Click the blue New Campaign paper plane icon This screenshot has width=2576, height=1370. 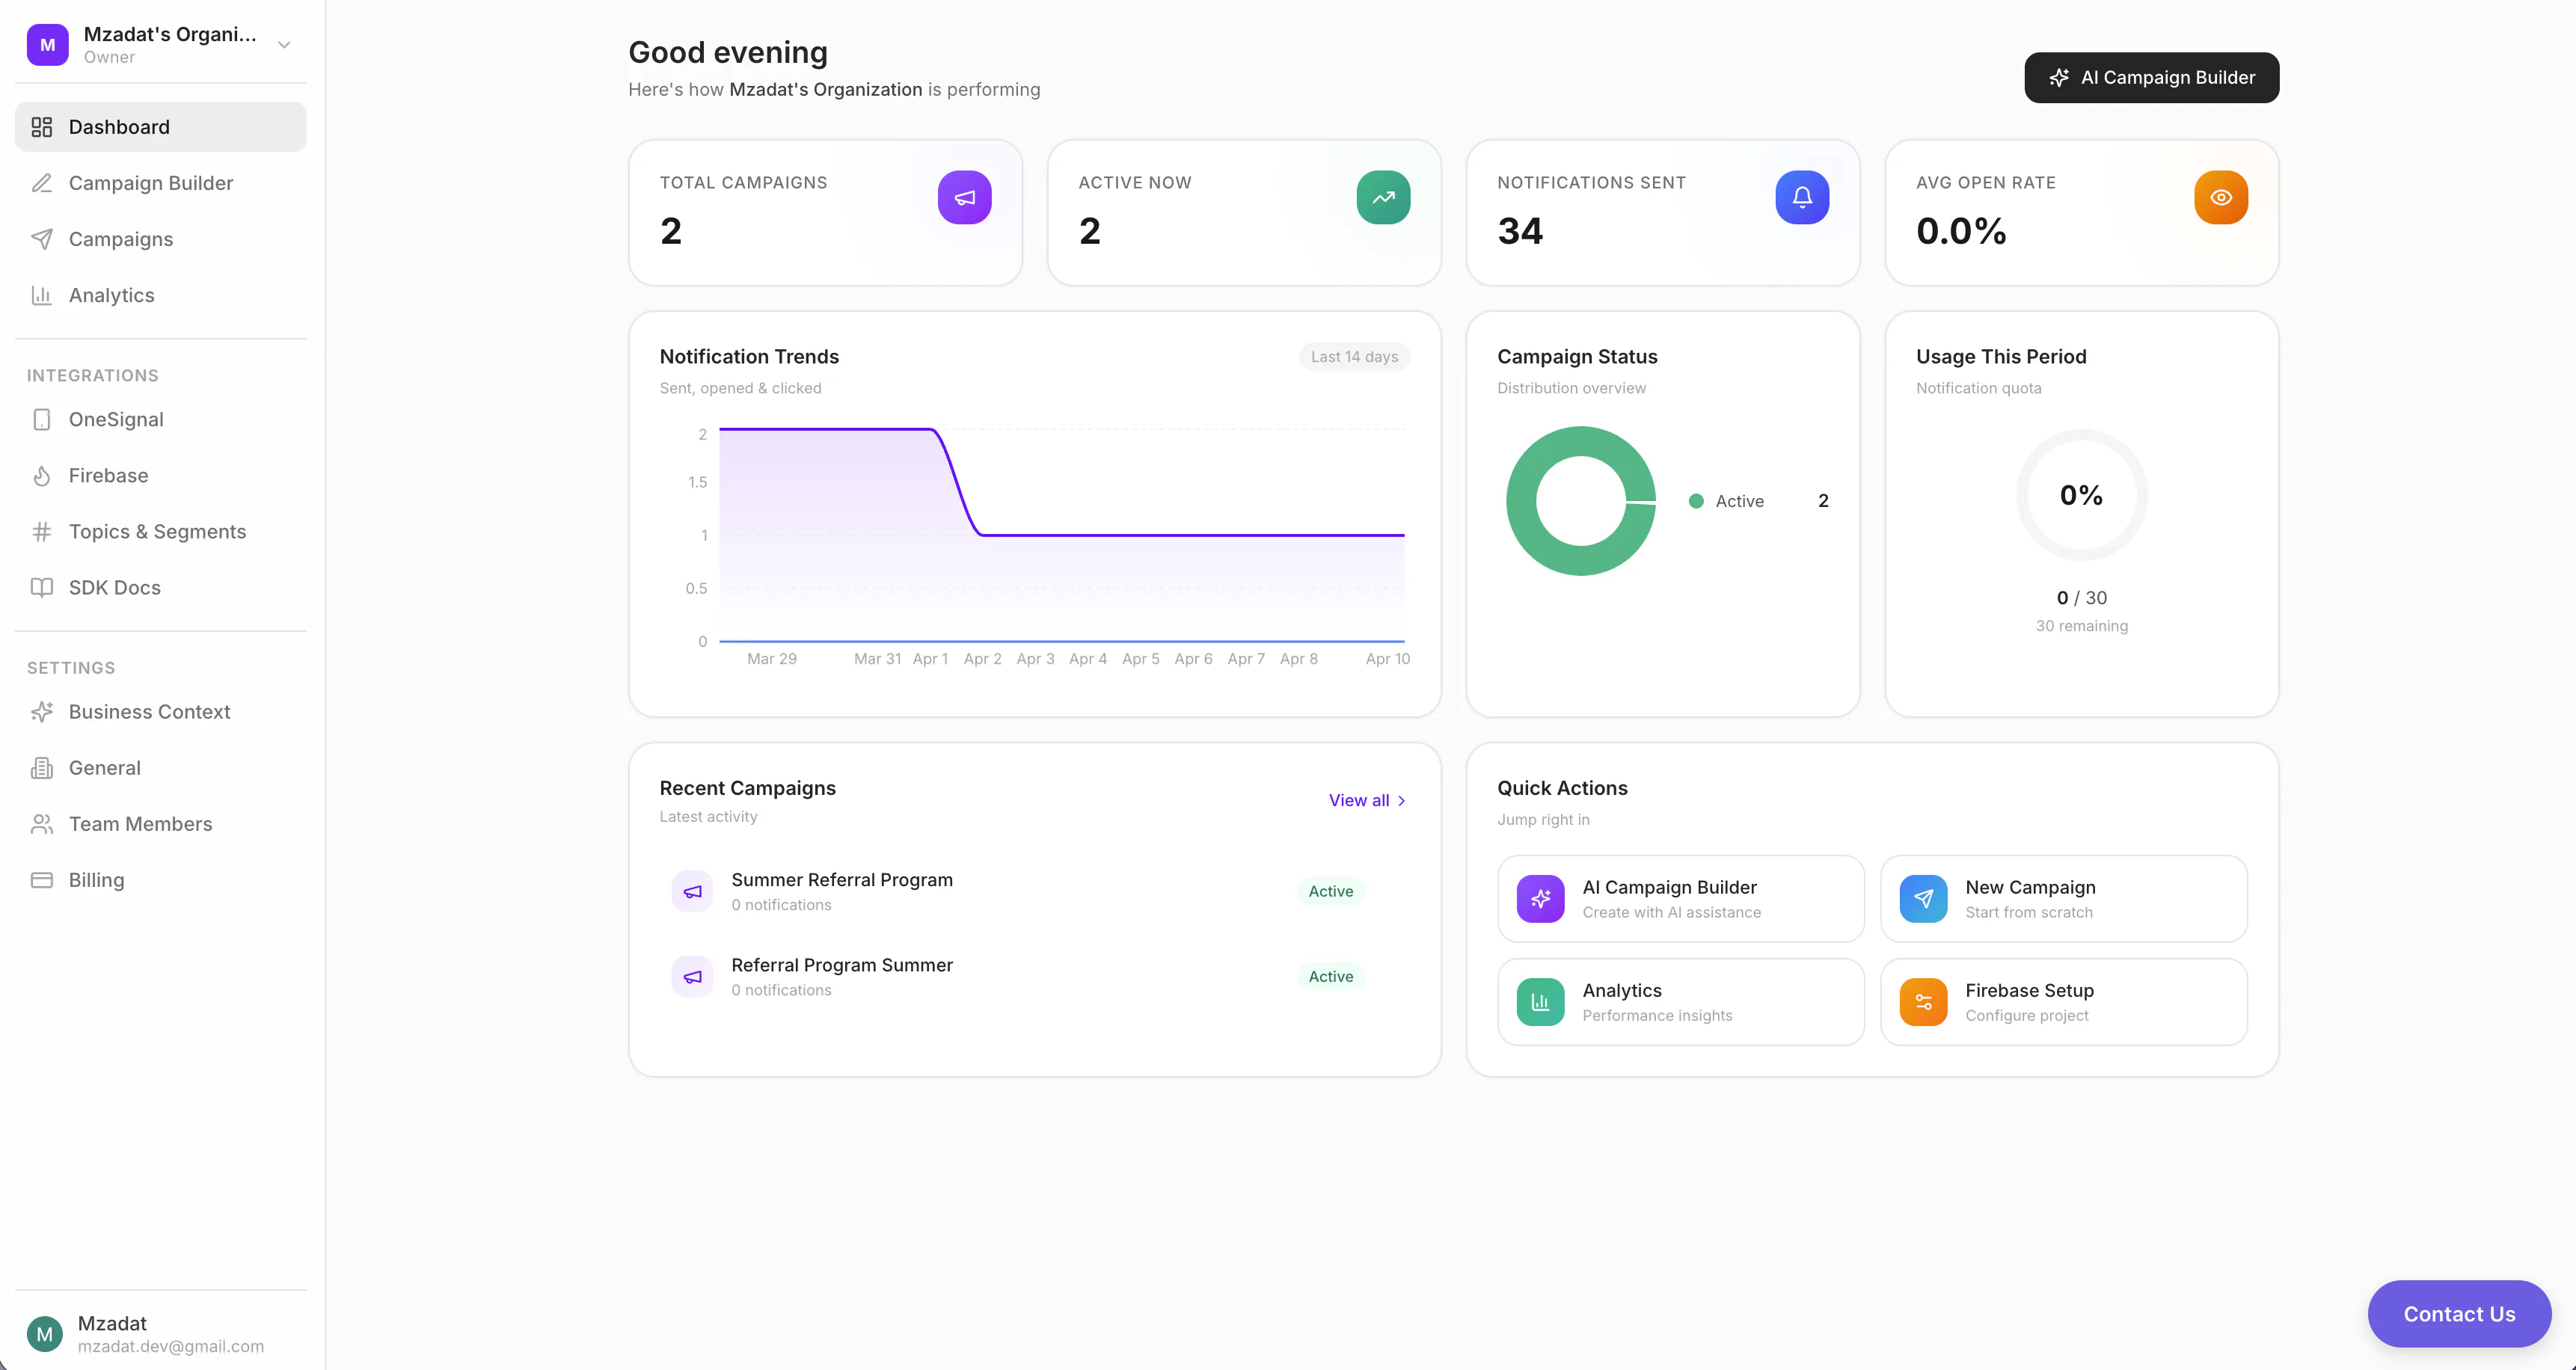tap(1923, 899)
